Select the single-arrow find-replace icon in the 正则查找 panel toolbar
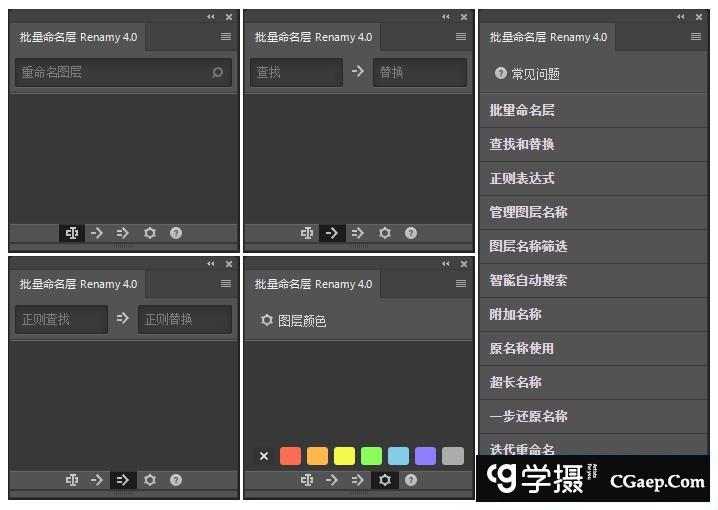Image resolution: width=718 pixels, height=510 pixels. [x=97, y=480]
